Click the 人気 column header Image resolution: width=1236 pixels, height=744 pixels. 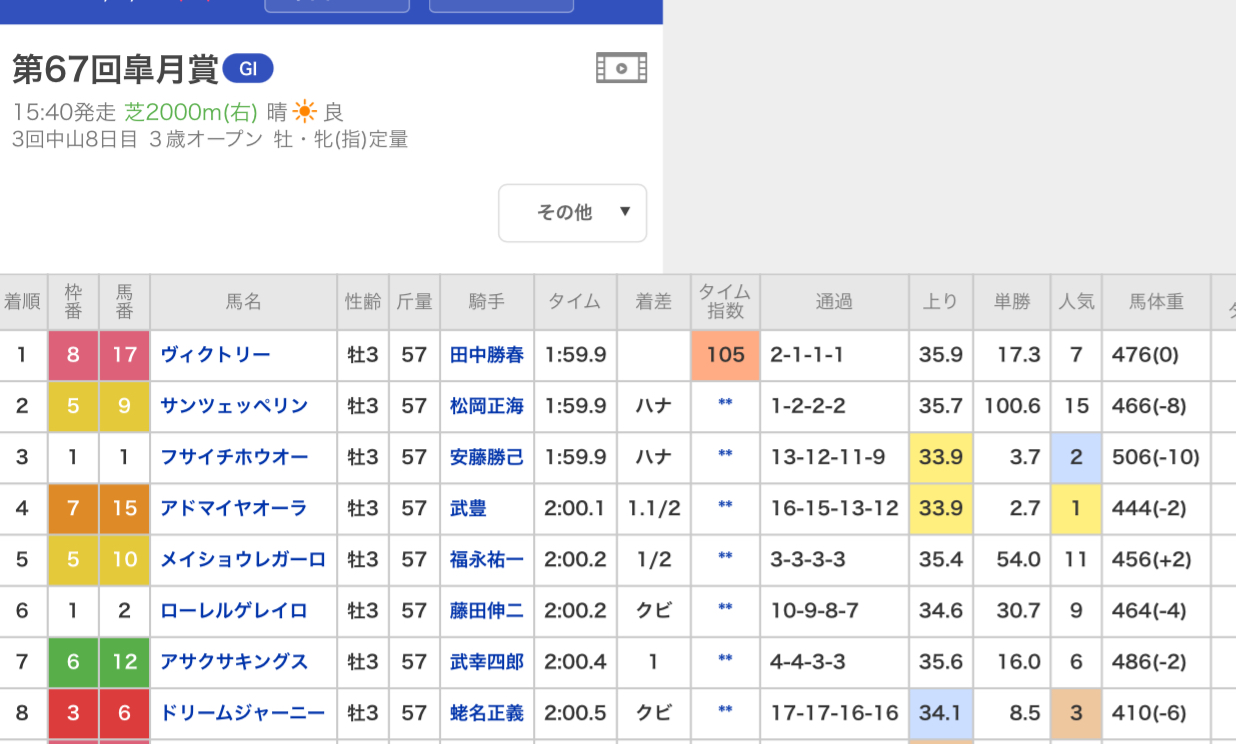click(x=1076, y=301)
